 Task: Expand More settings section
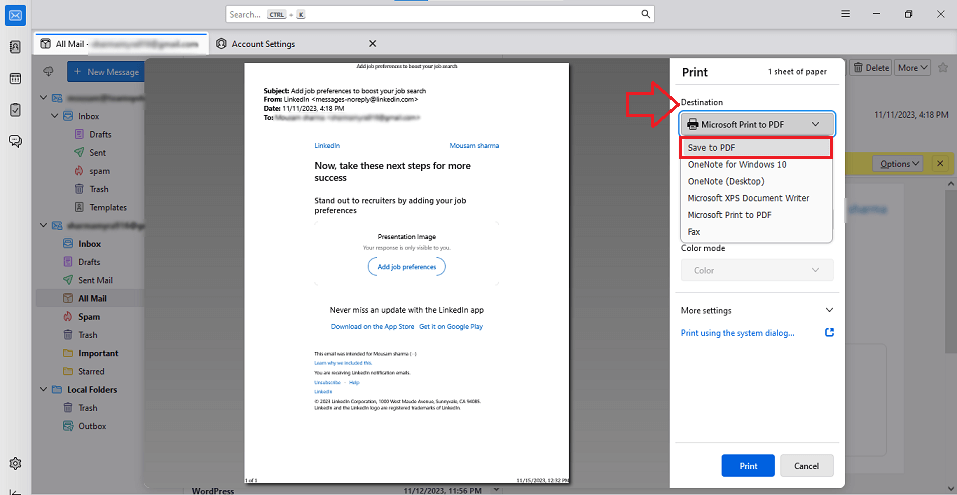tap(757, 310)
